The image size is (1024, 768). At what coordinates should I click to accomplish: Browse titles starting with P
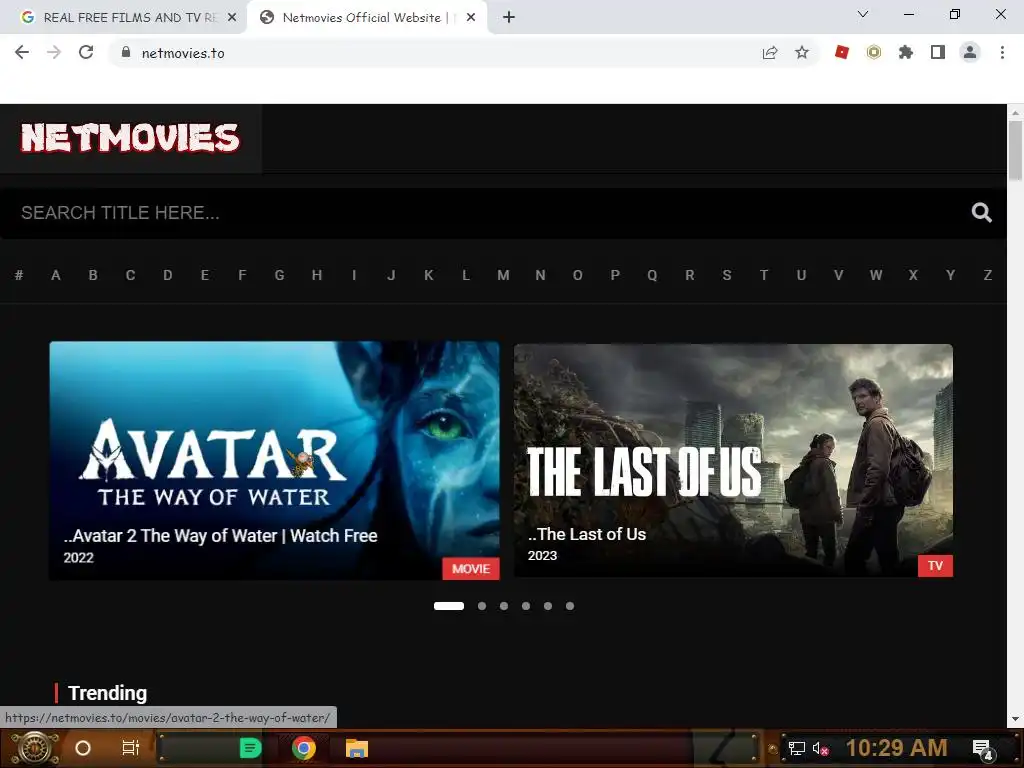tap(615, 275)
